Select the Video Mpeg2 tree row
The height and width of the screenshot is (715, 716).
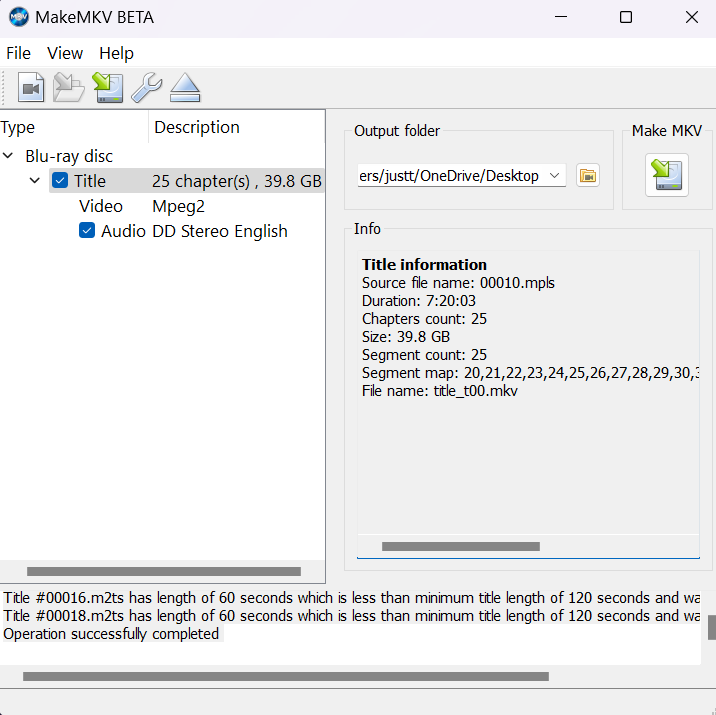tap(162, 206)
